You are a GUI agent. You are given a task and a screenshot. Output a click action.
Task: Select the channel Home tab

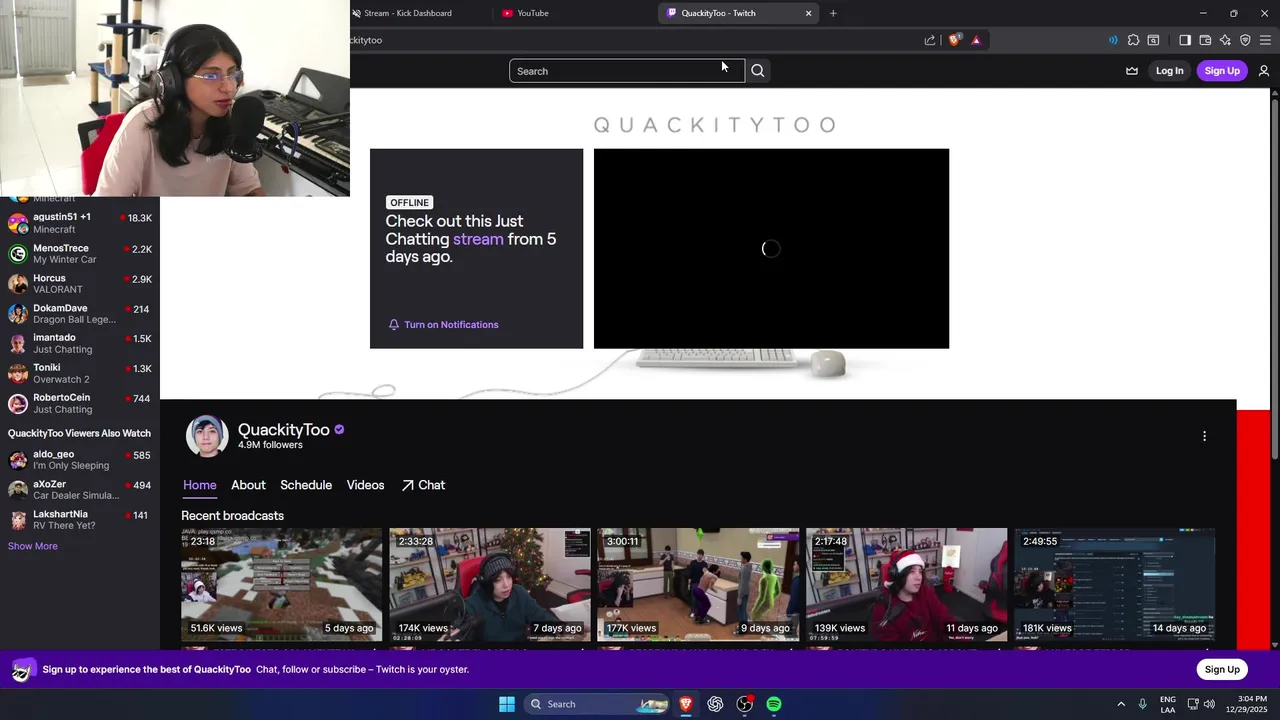click(x=199, y=485)
